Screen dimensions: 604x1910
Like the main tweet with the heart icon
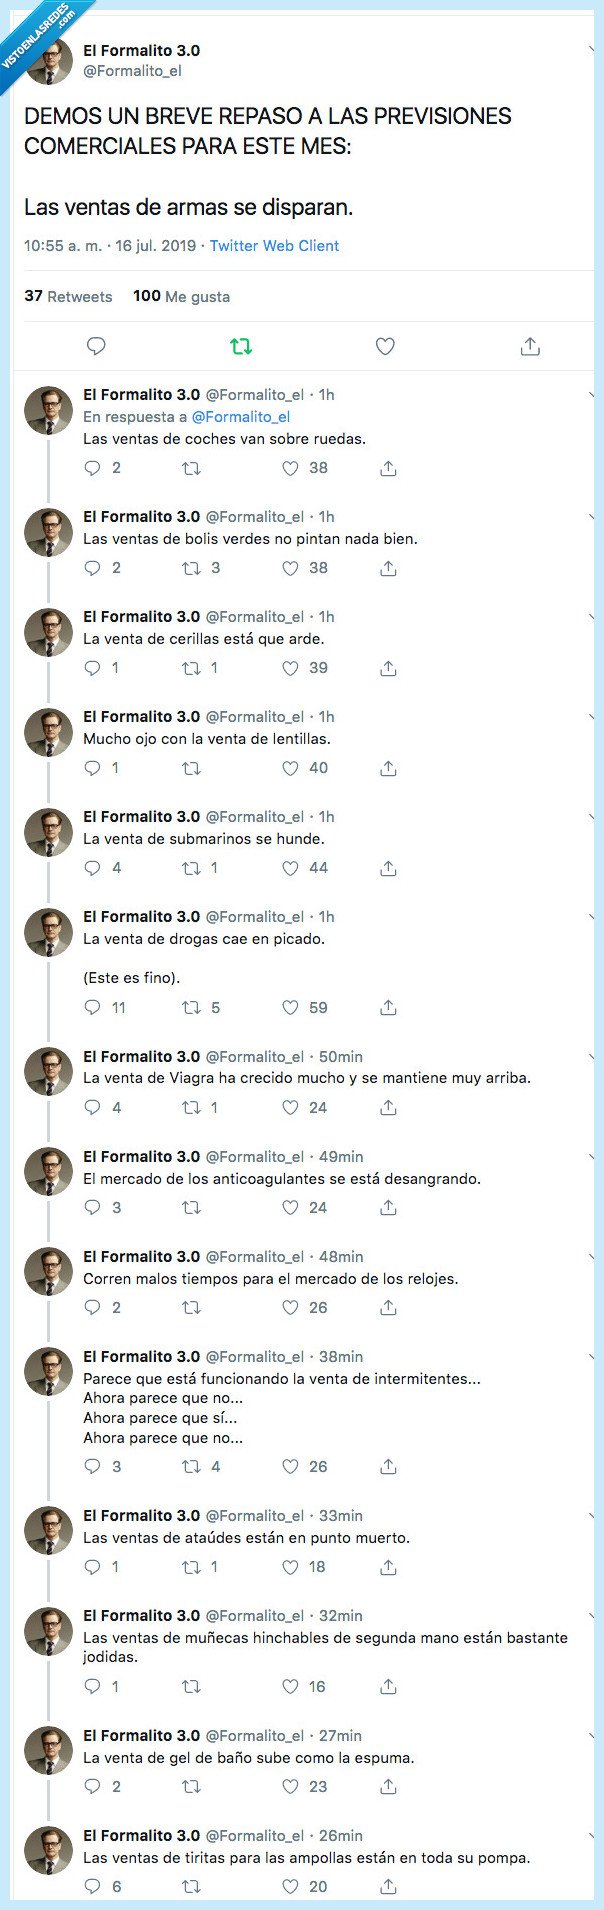coord(385,347)
